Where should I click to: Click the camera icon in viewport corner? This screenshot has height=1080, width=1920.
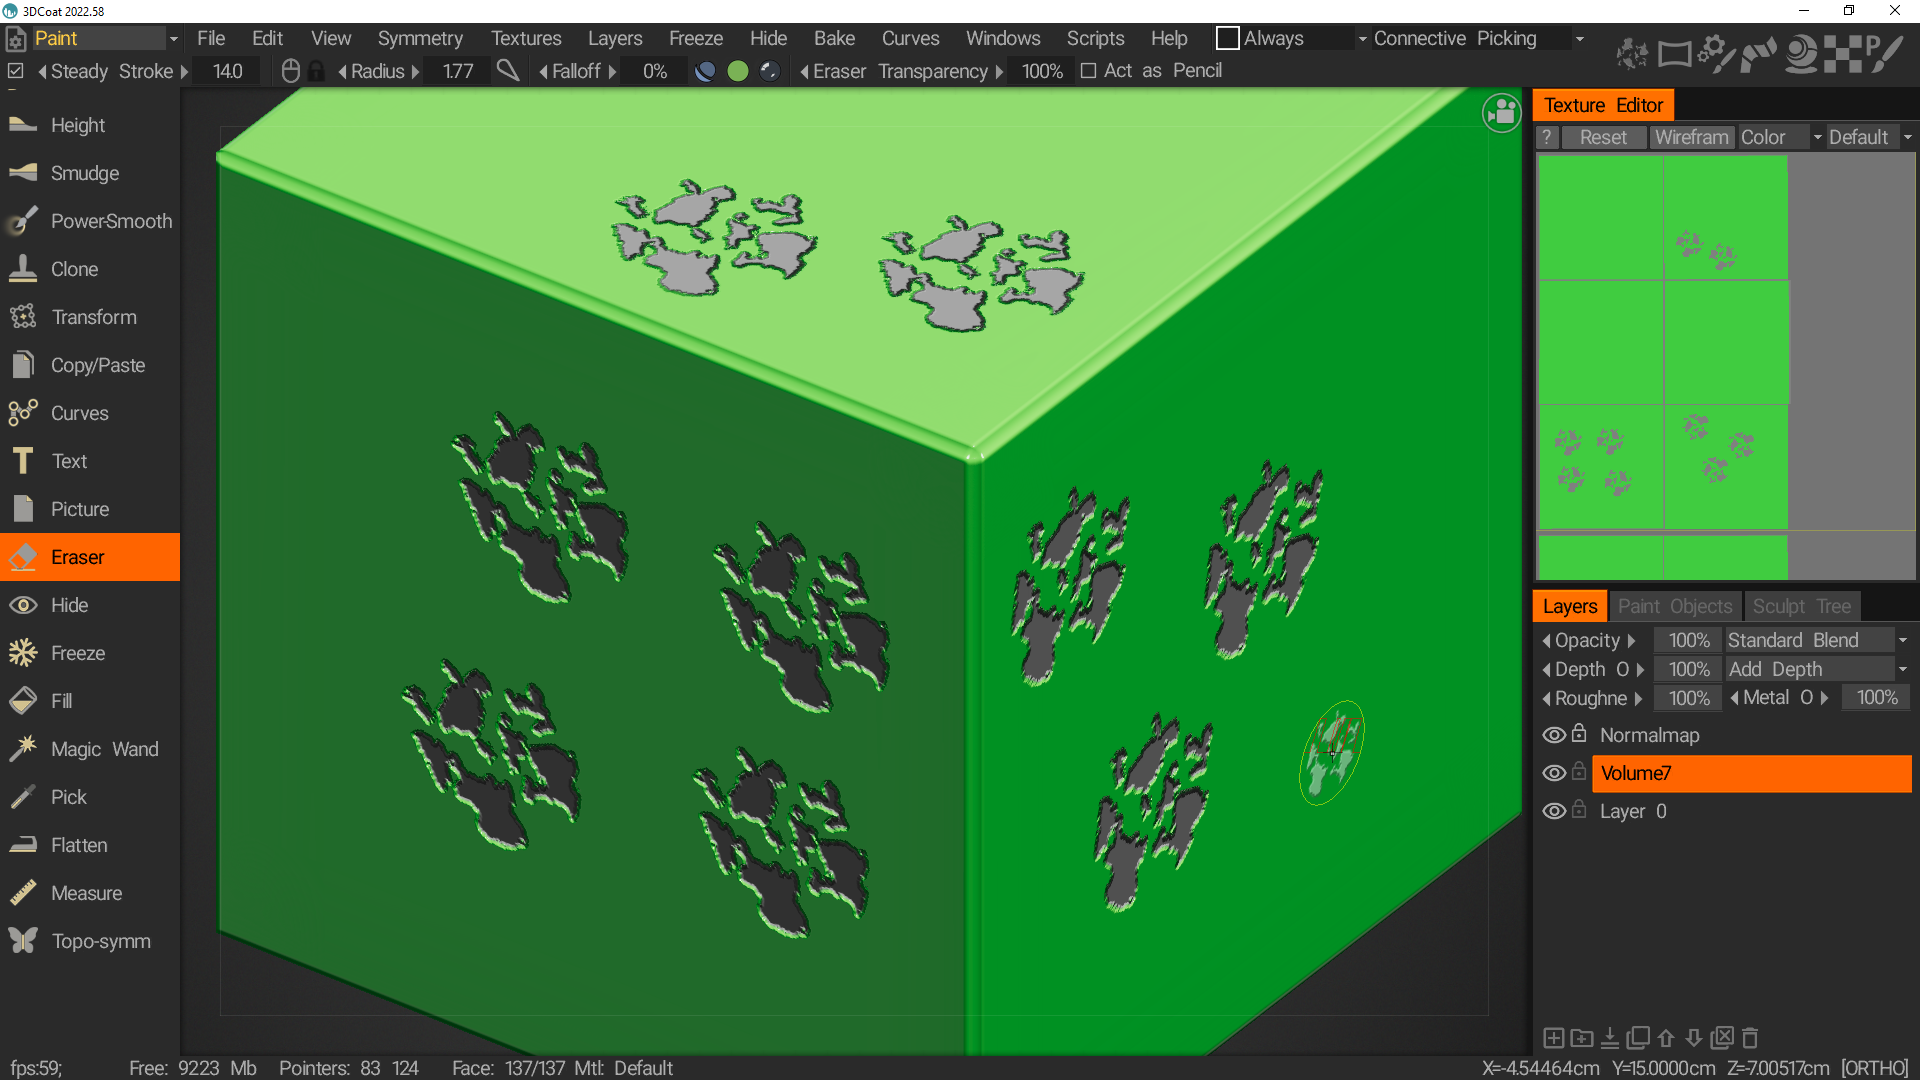pyautogui.click(x=1501, y=113)
